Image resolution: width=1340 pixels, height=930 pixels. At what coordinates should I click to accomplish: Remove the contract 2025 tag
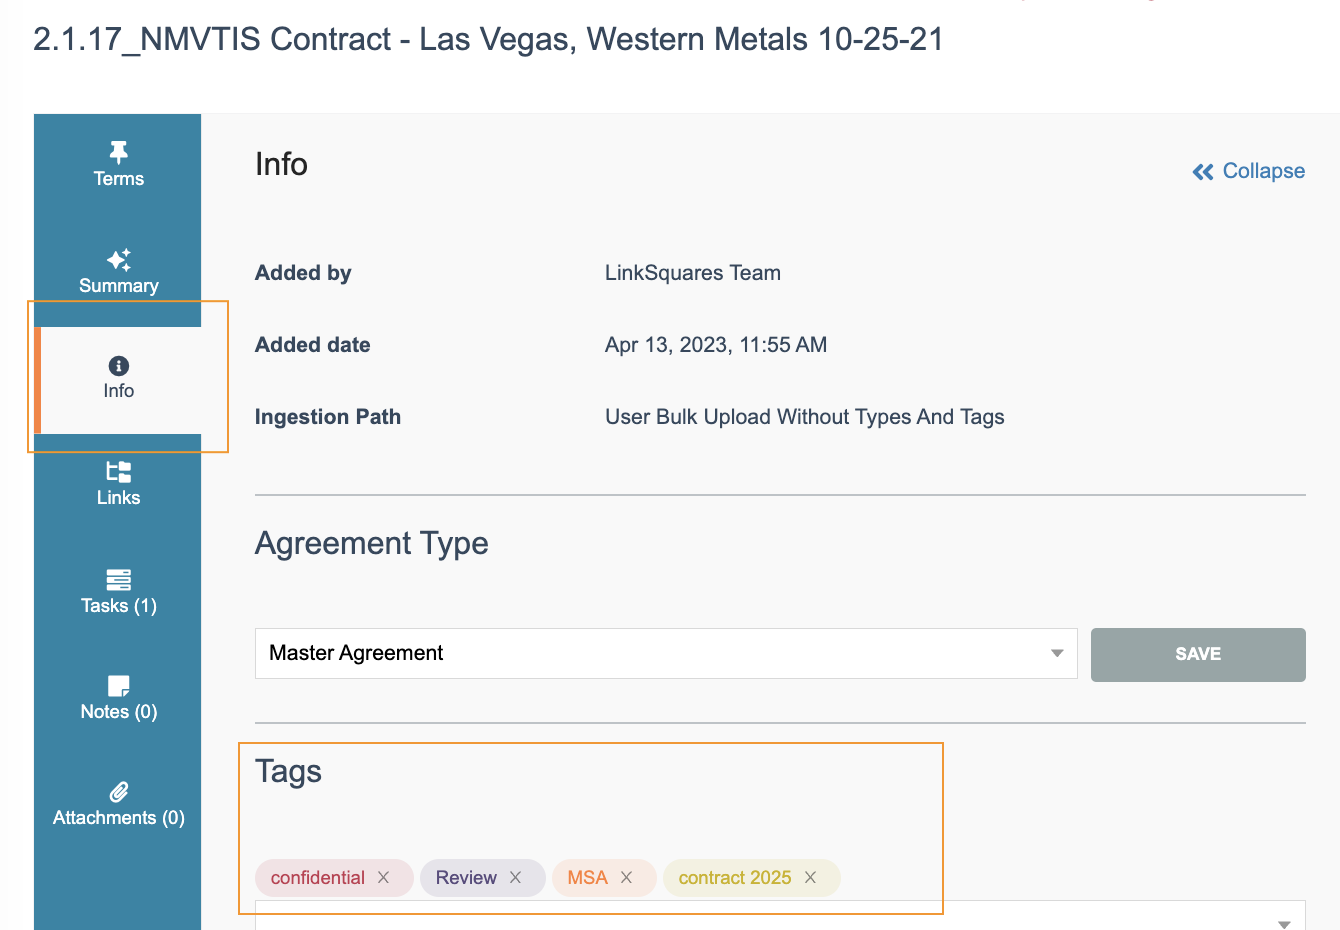pyautogui.click(x=810, y=877)
